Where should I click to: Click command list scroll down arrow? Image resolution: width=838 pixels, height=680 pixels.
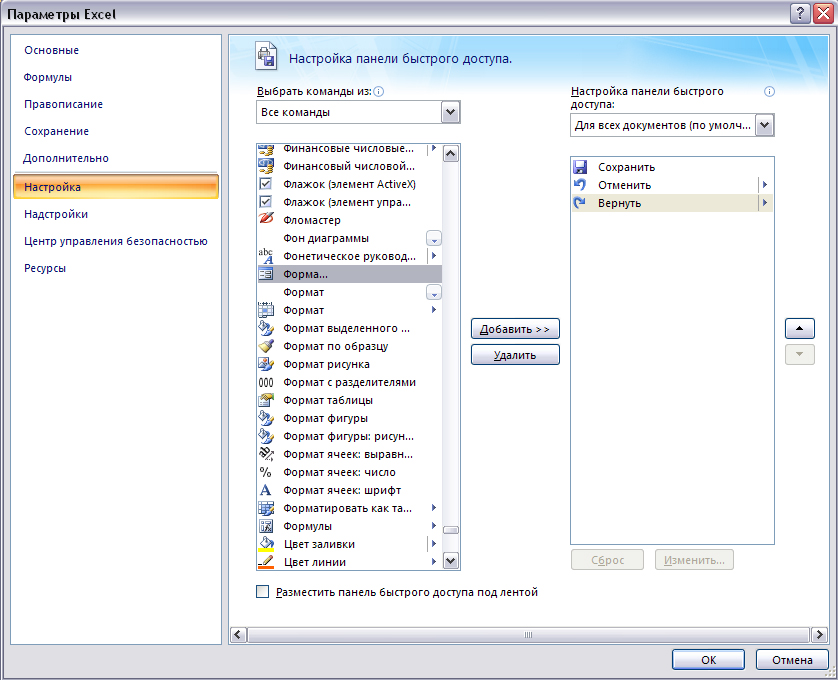(451, 561)
